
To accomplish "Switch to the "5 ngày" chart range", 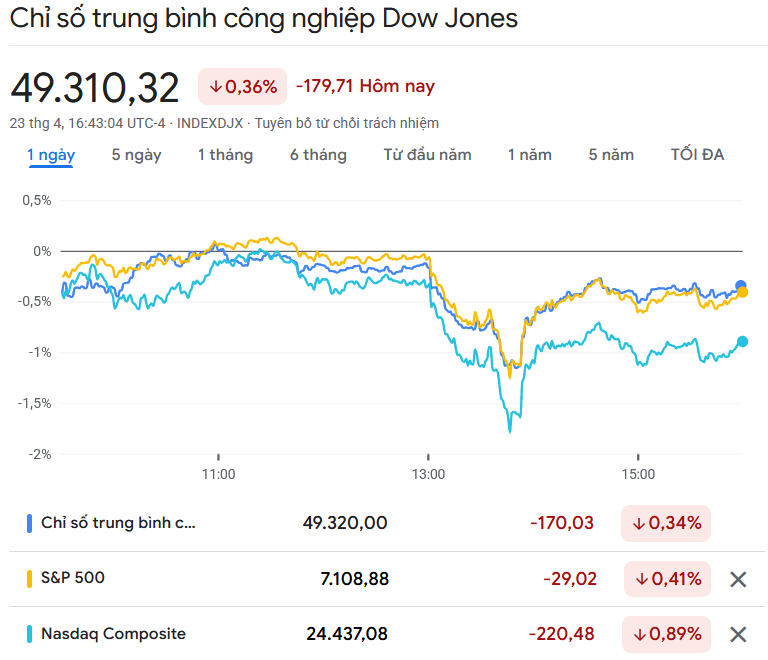I will (136, 155).
